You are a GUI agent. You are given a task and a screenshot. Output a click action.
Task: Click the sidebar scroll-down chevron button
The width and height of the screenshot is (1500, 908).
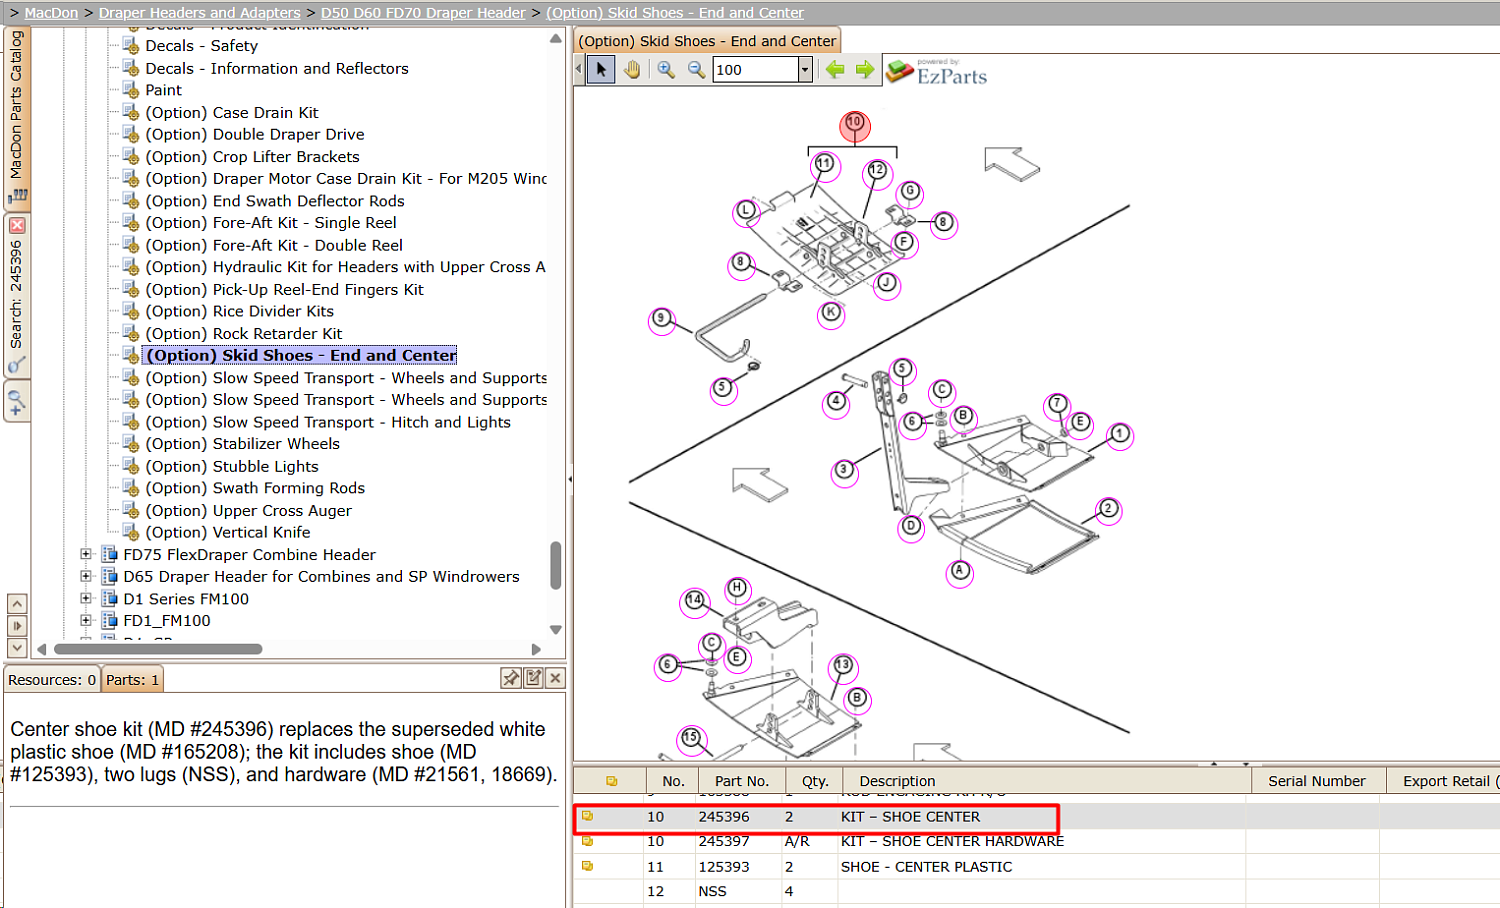(x=17, y=648)
